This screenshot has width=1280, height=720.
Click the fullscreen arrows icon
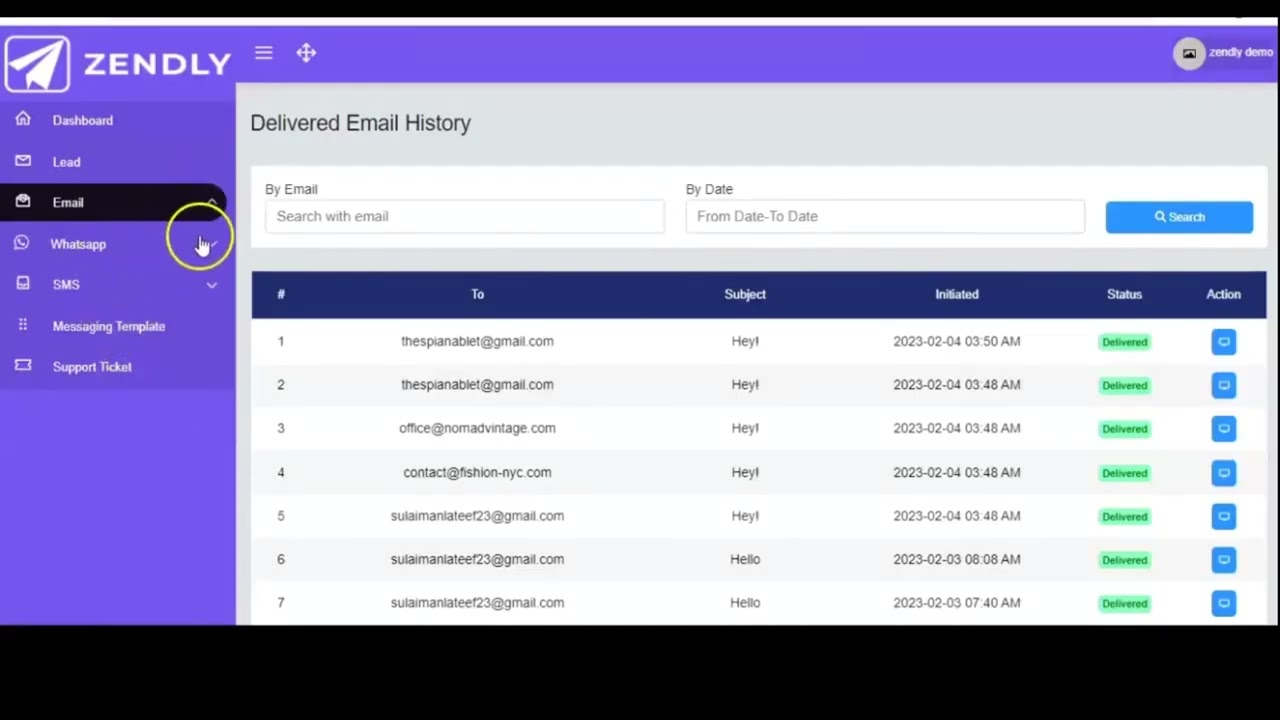tap(306, 53)
